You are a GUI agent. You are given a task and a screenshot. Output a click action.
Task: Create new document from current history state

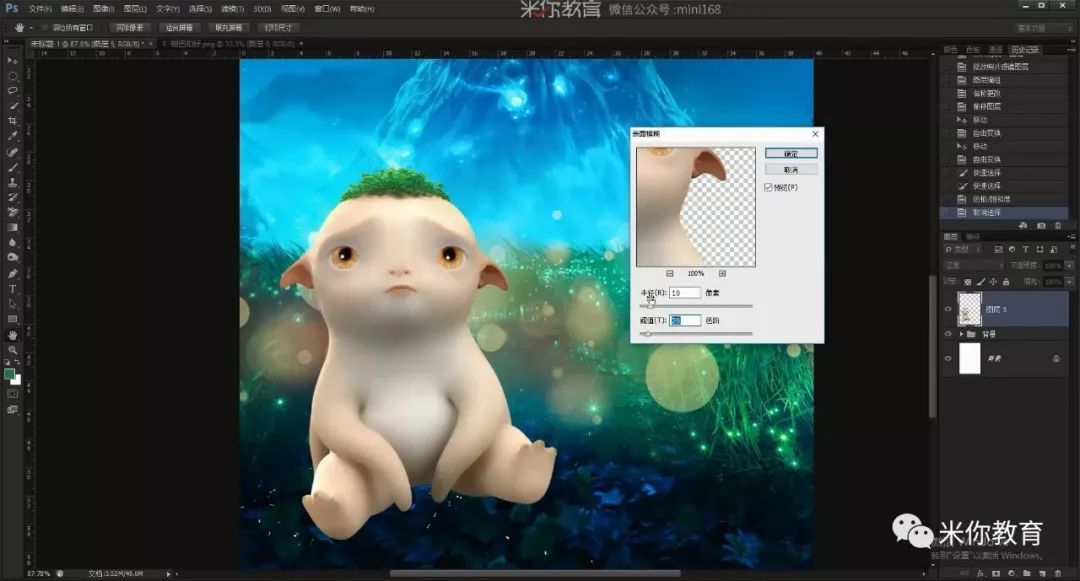coord(1023,226)
